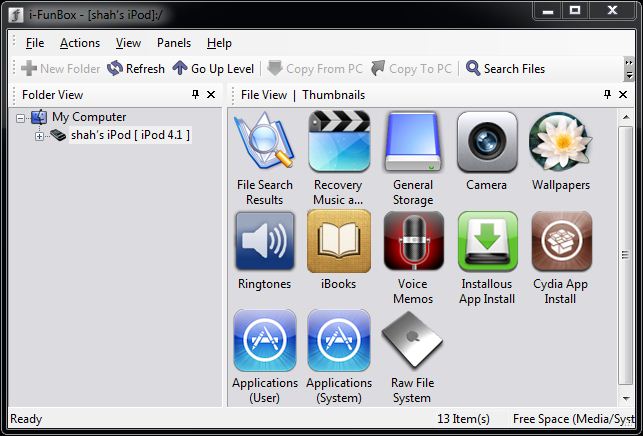Switch to the File View tab
The height and width of the screenshot is (436, 643).
point(264,95)
